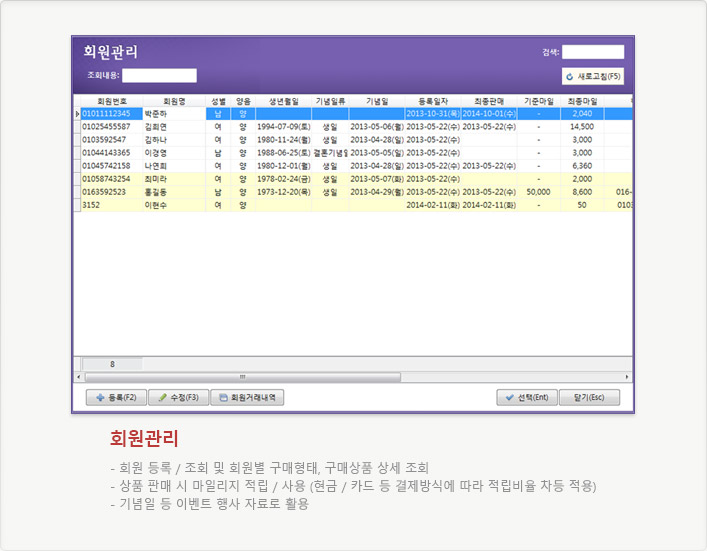Click the 결혼기념일 anniversary type cell
The image size is (707, 551).
coord(330,153)
